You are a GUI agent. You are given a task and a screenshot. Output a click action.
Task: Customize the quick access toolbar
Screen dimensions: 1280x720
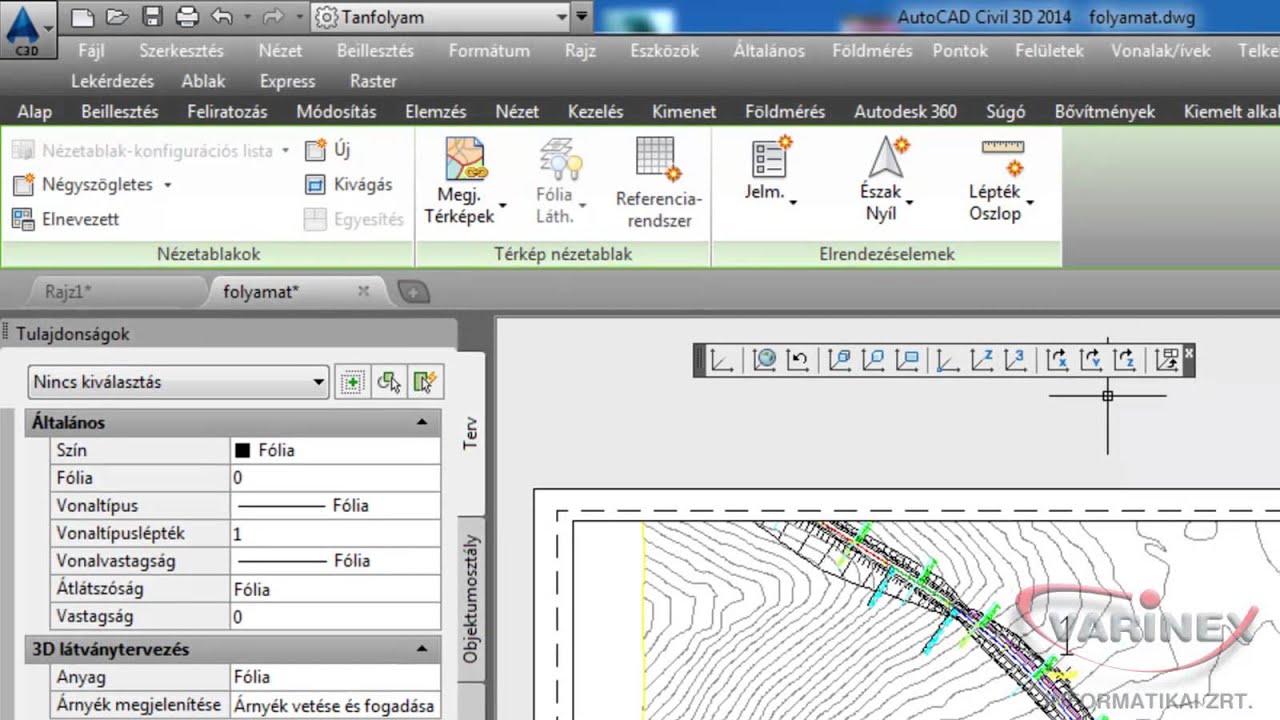pos(582,17)
